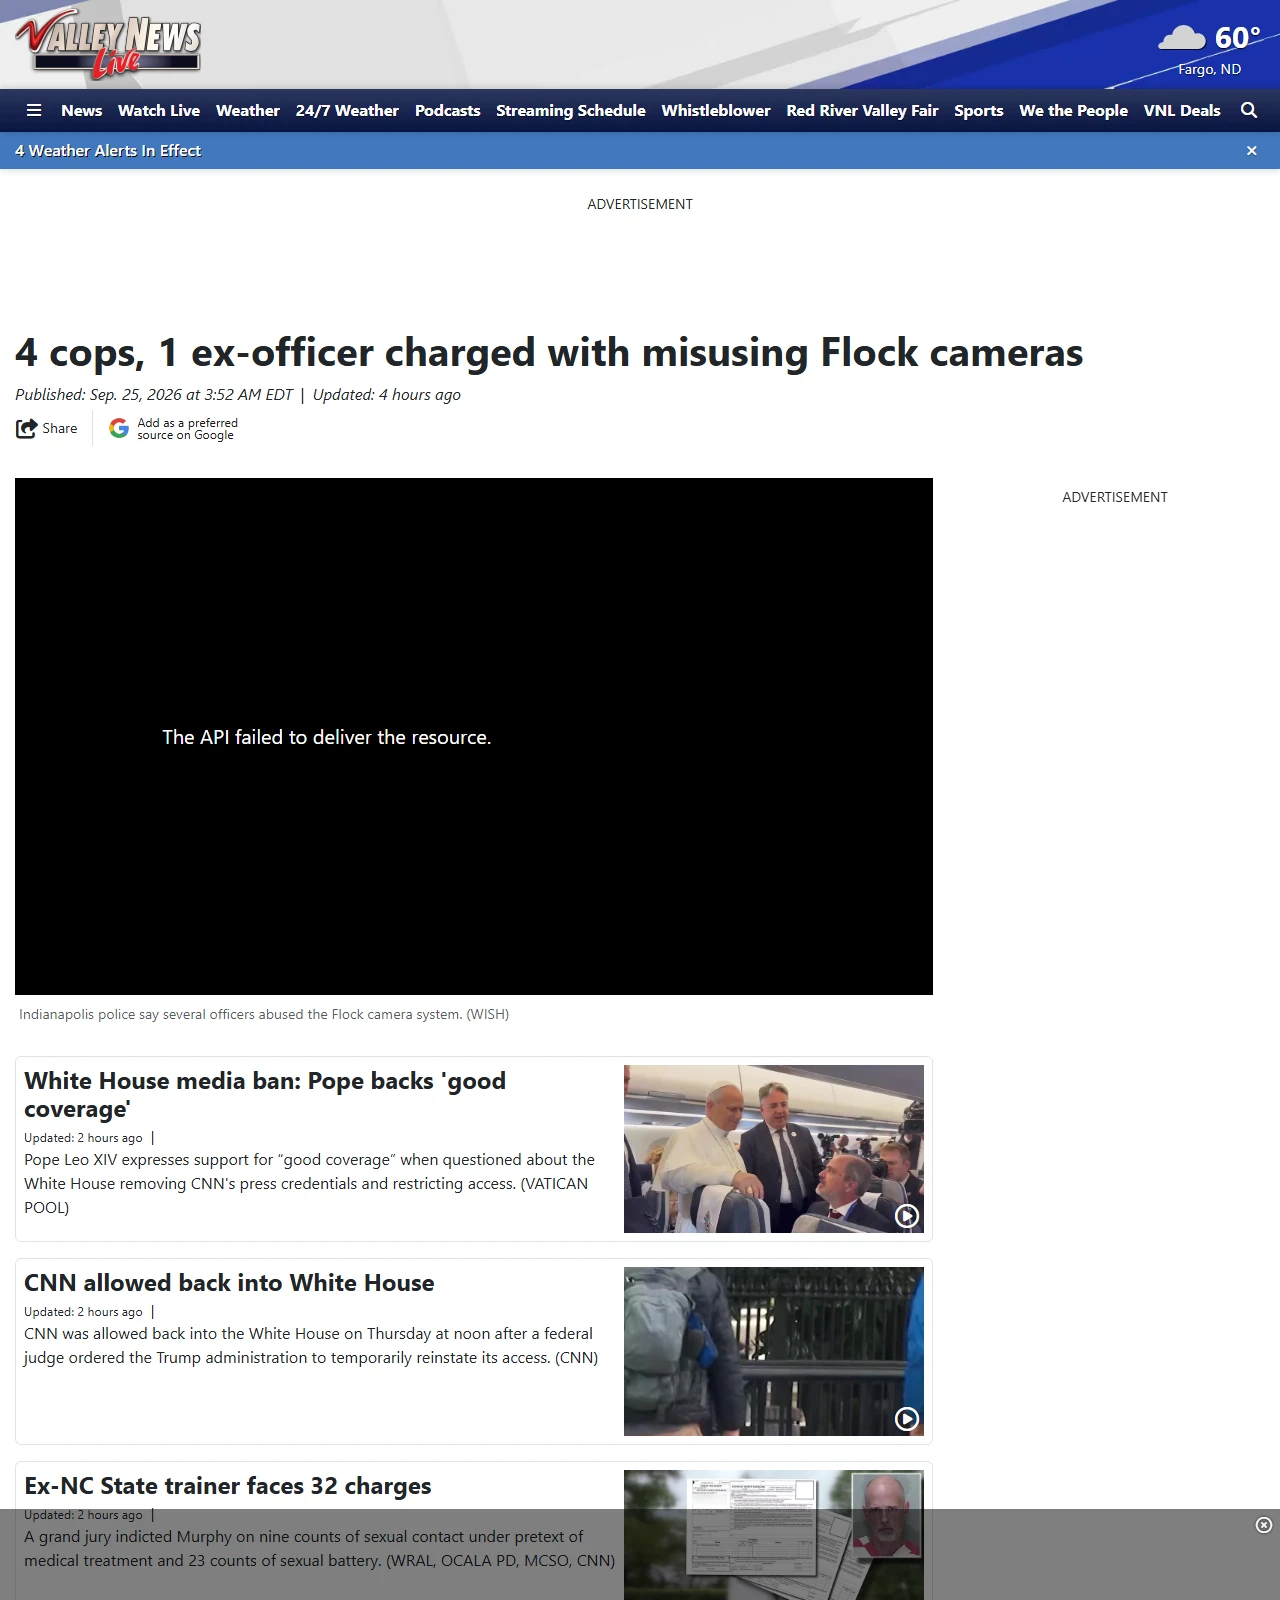View the 4 Weather Alerts In Effect

click(x=108, y=151)
